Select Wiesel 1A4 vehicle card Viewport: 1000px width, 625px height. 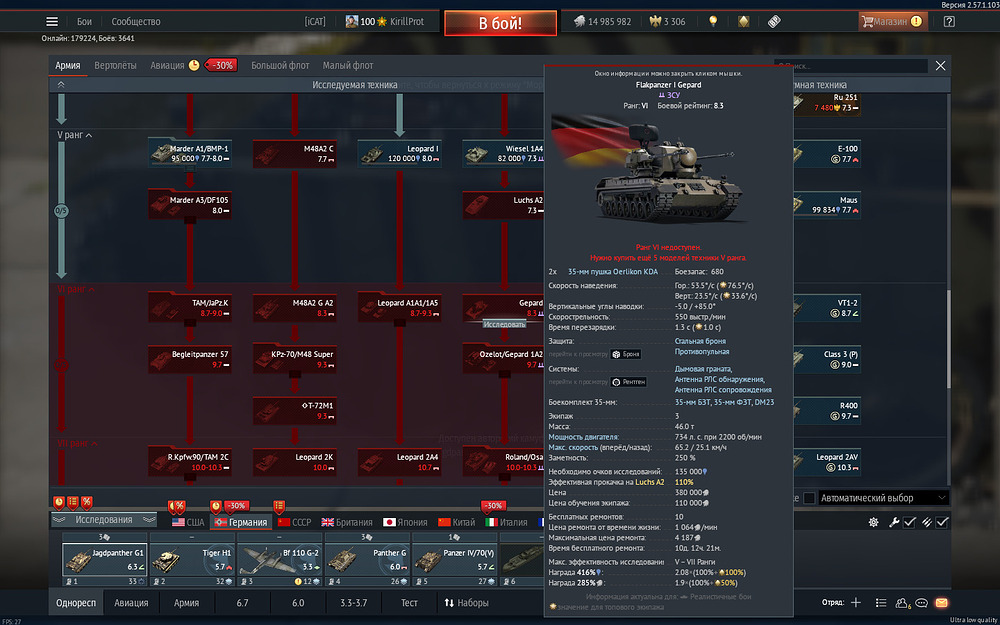[504, 153]
